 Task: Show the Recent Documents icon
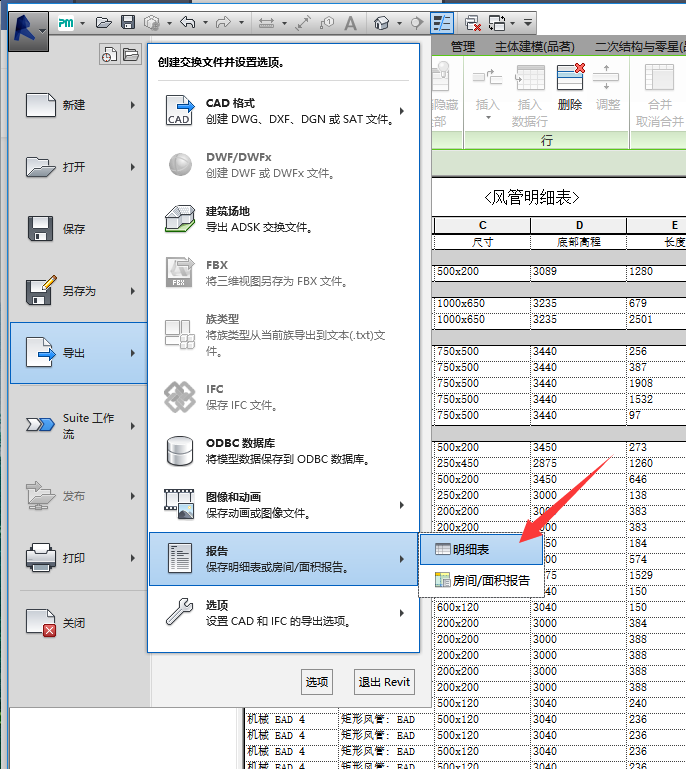pos(109,54)
